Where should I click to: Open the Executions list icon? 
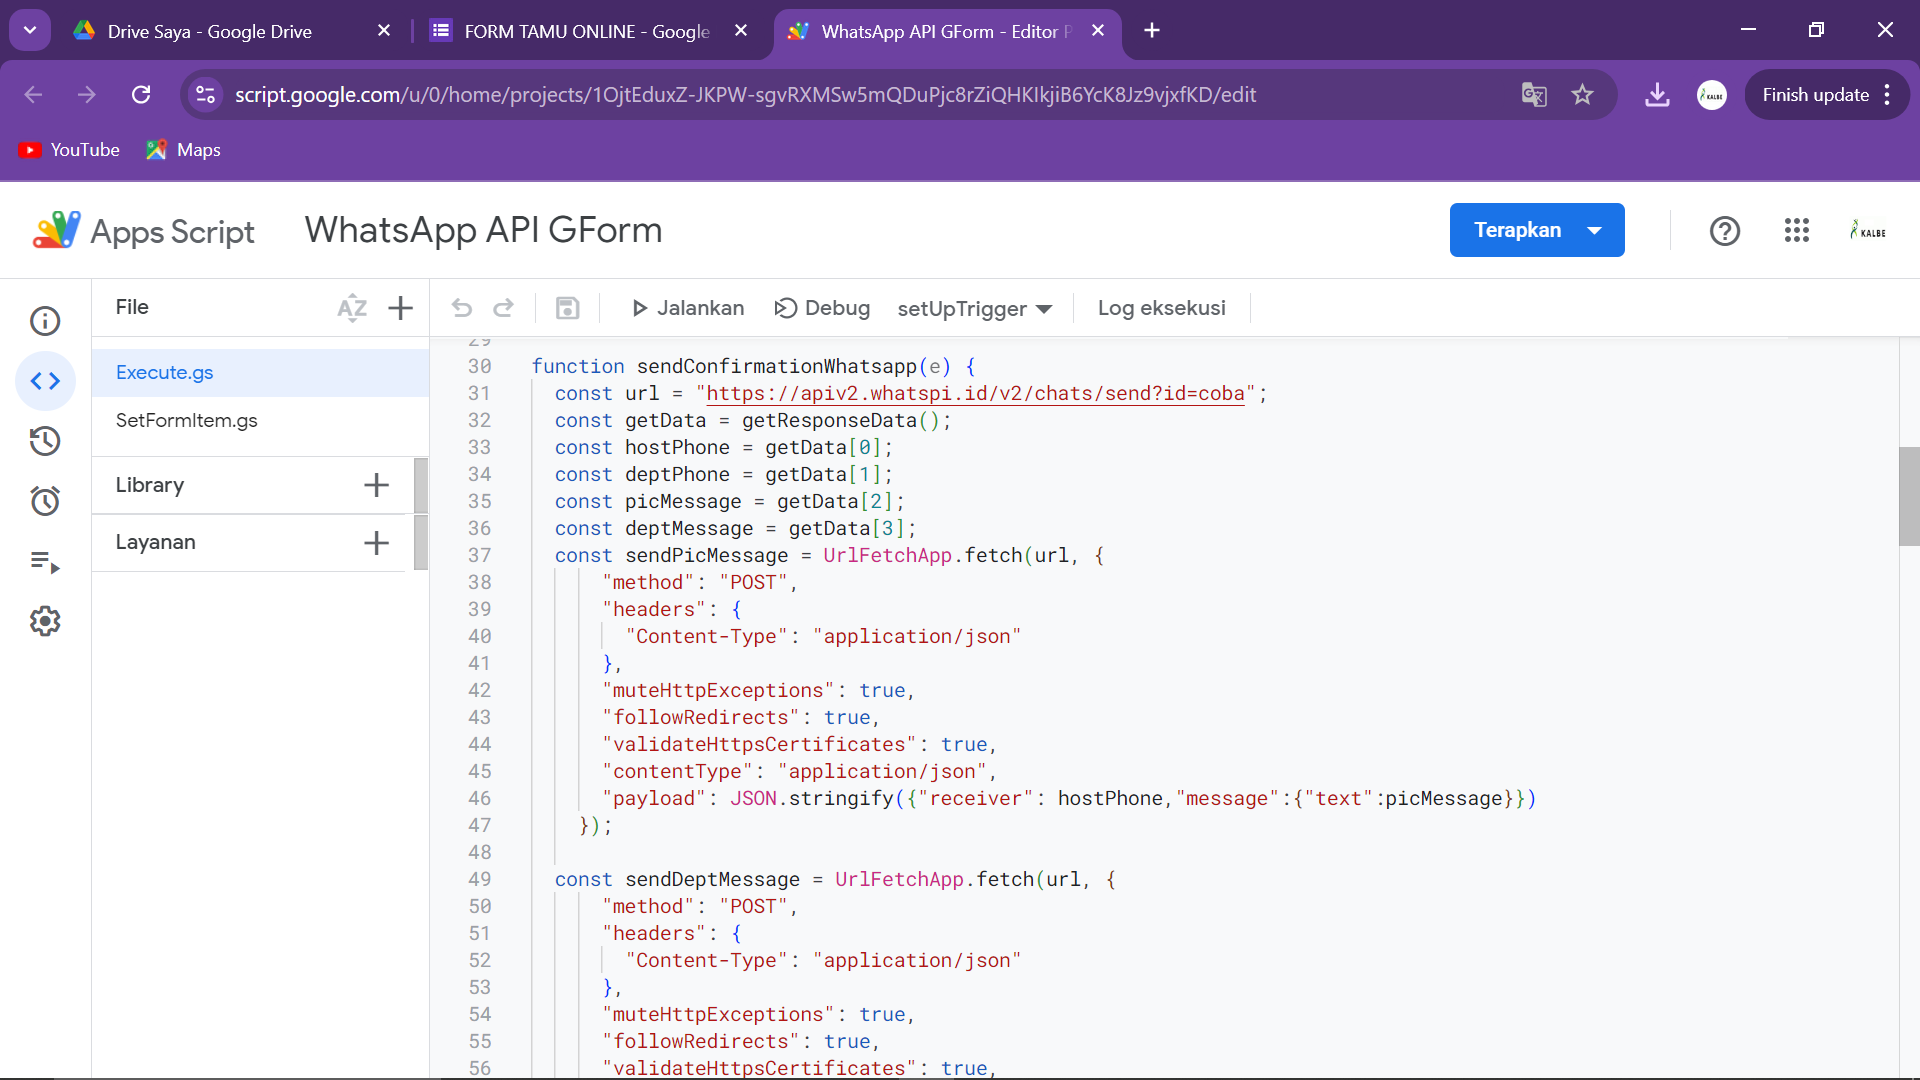click(45, 562)
